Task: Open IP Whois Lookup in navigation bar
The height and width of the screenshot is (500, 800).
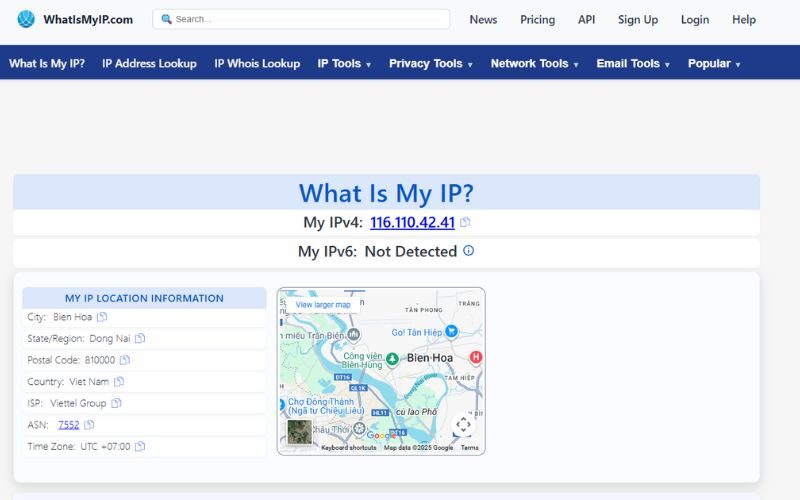Action: coord(257,63)
